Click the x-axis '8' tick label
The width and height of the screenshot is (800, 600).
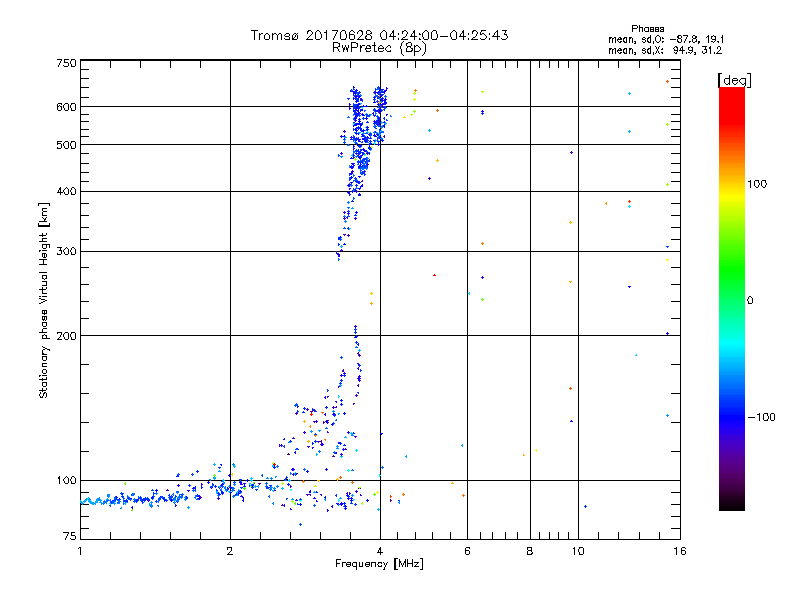530,551
